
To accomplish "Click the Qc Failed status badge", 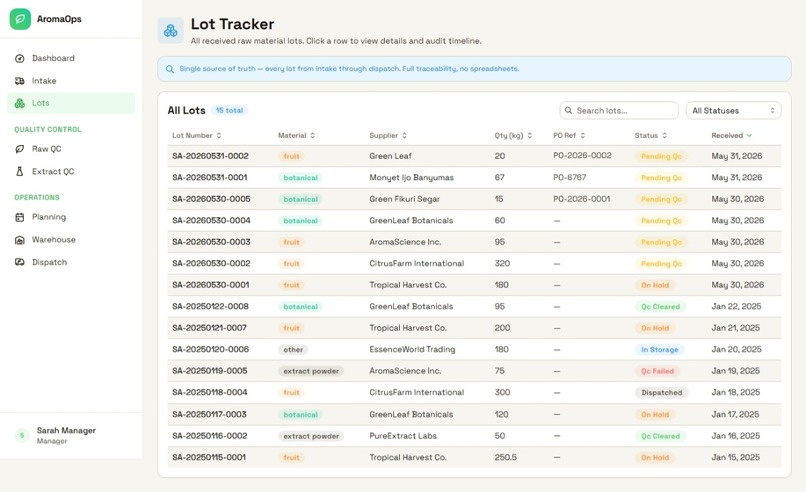I will click(x=657, y=371).
